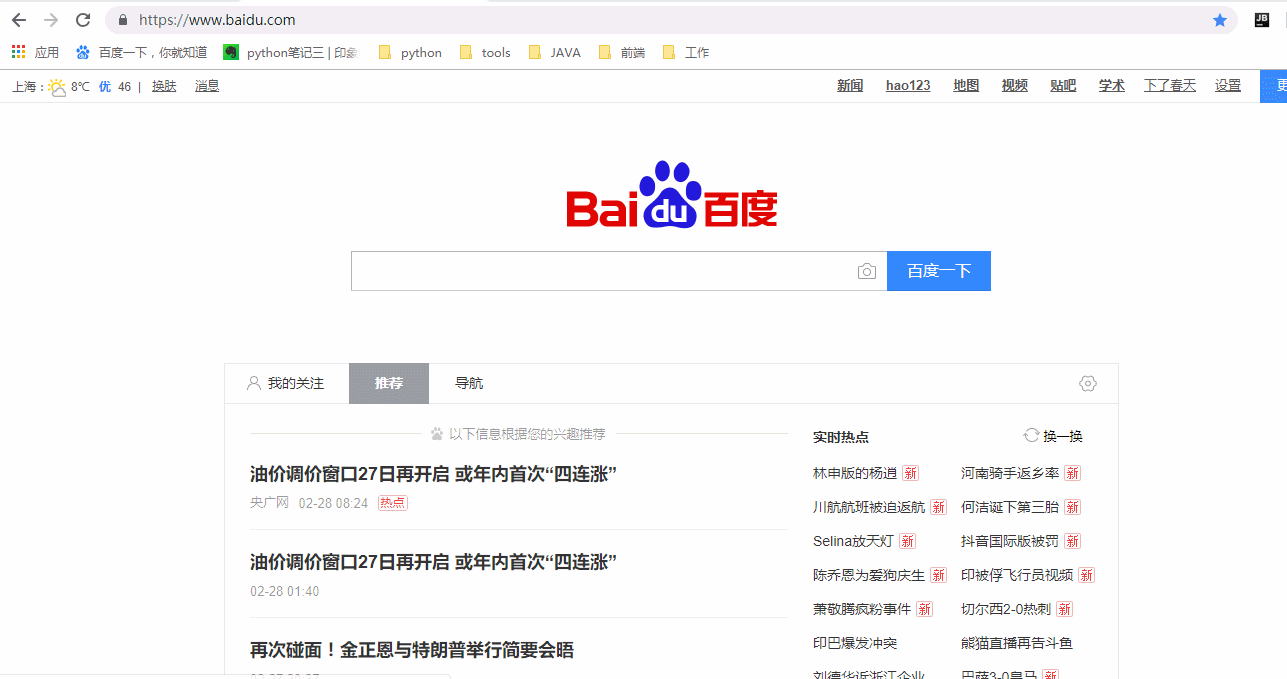Open the 新闻 news link
This screenshot has width=1287, height=679.
point(850,86)
